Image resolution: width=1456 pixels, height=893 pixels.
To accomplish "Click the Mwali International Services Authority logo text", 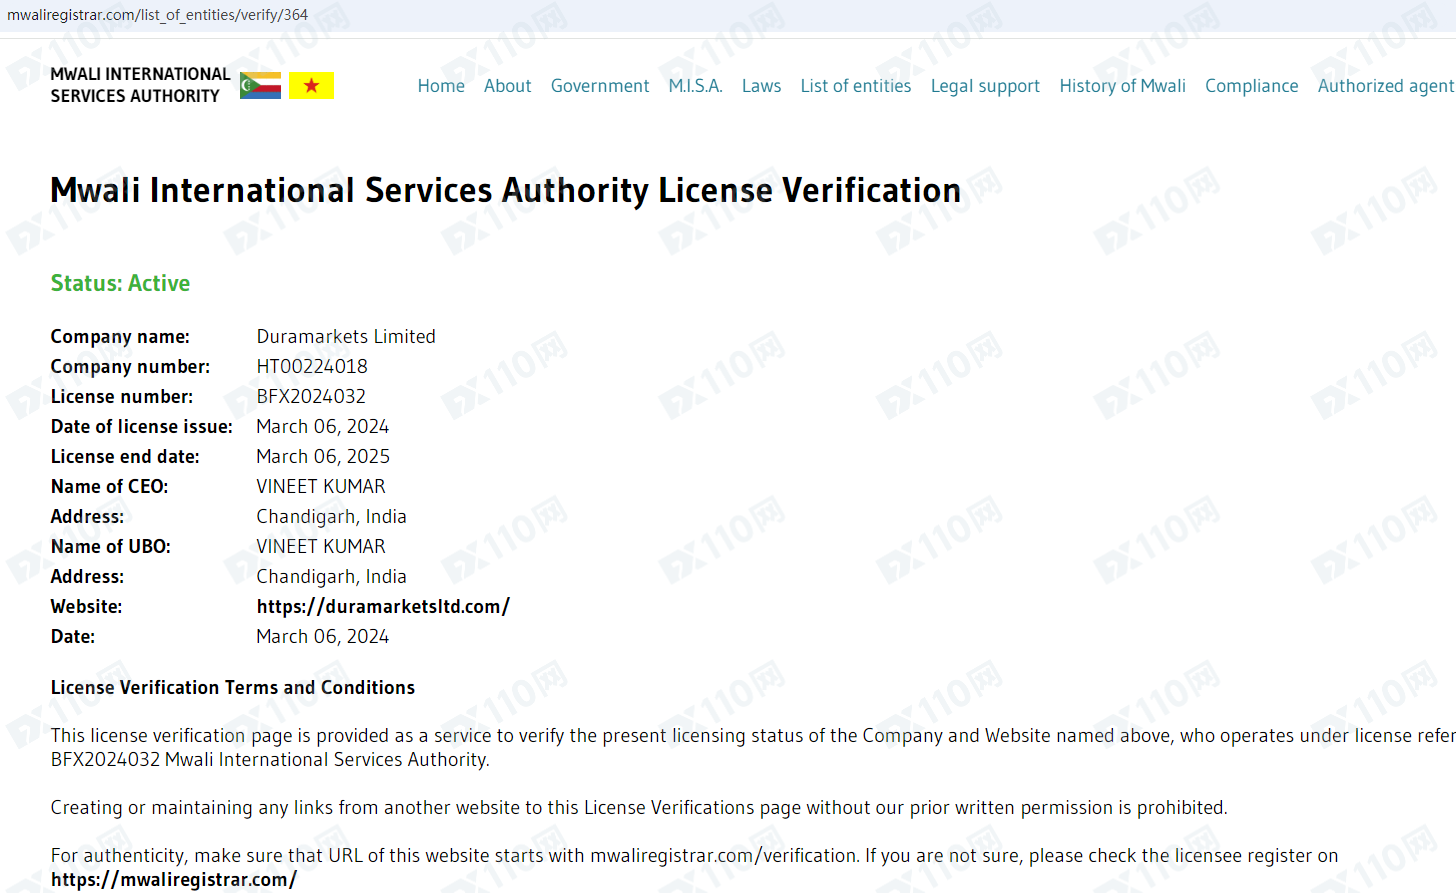I will (140, 85).
